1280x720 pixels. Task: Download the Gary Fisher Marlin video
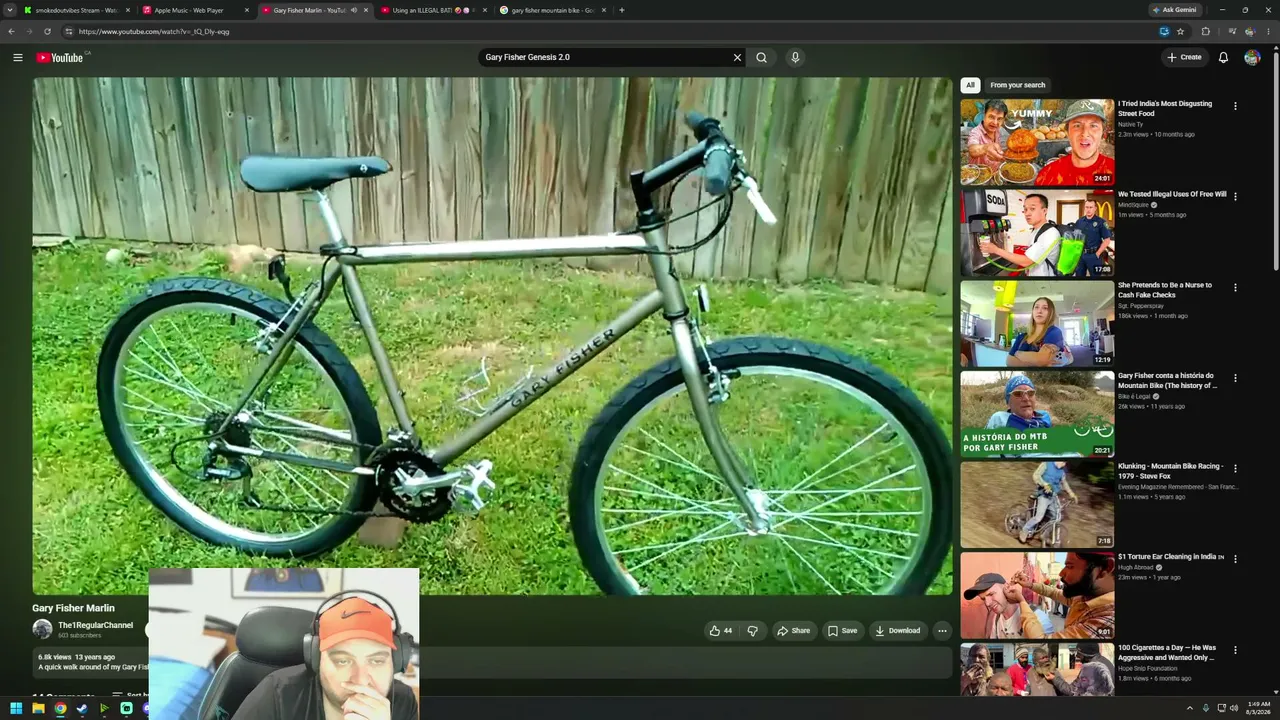click(x=897, y=631)
